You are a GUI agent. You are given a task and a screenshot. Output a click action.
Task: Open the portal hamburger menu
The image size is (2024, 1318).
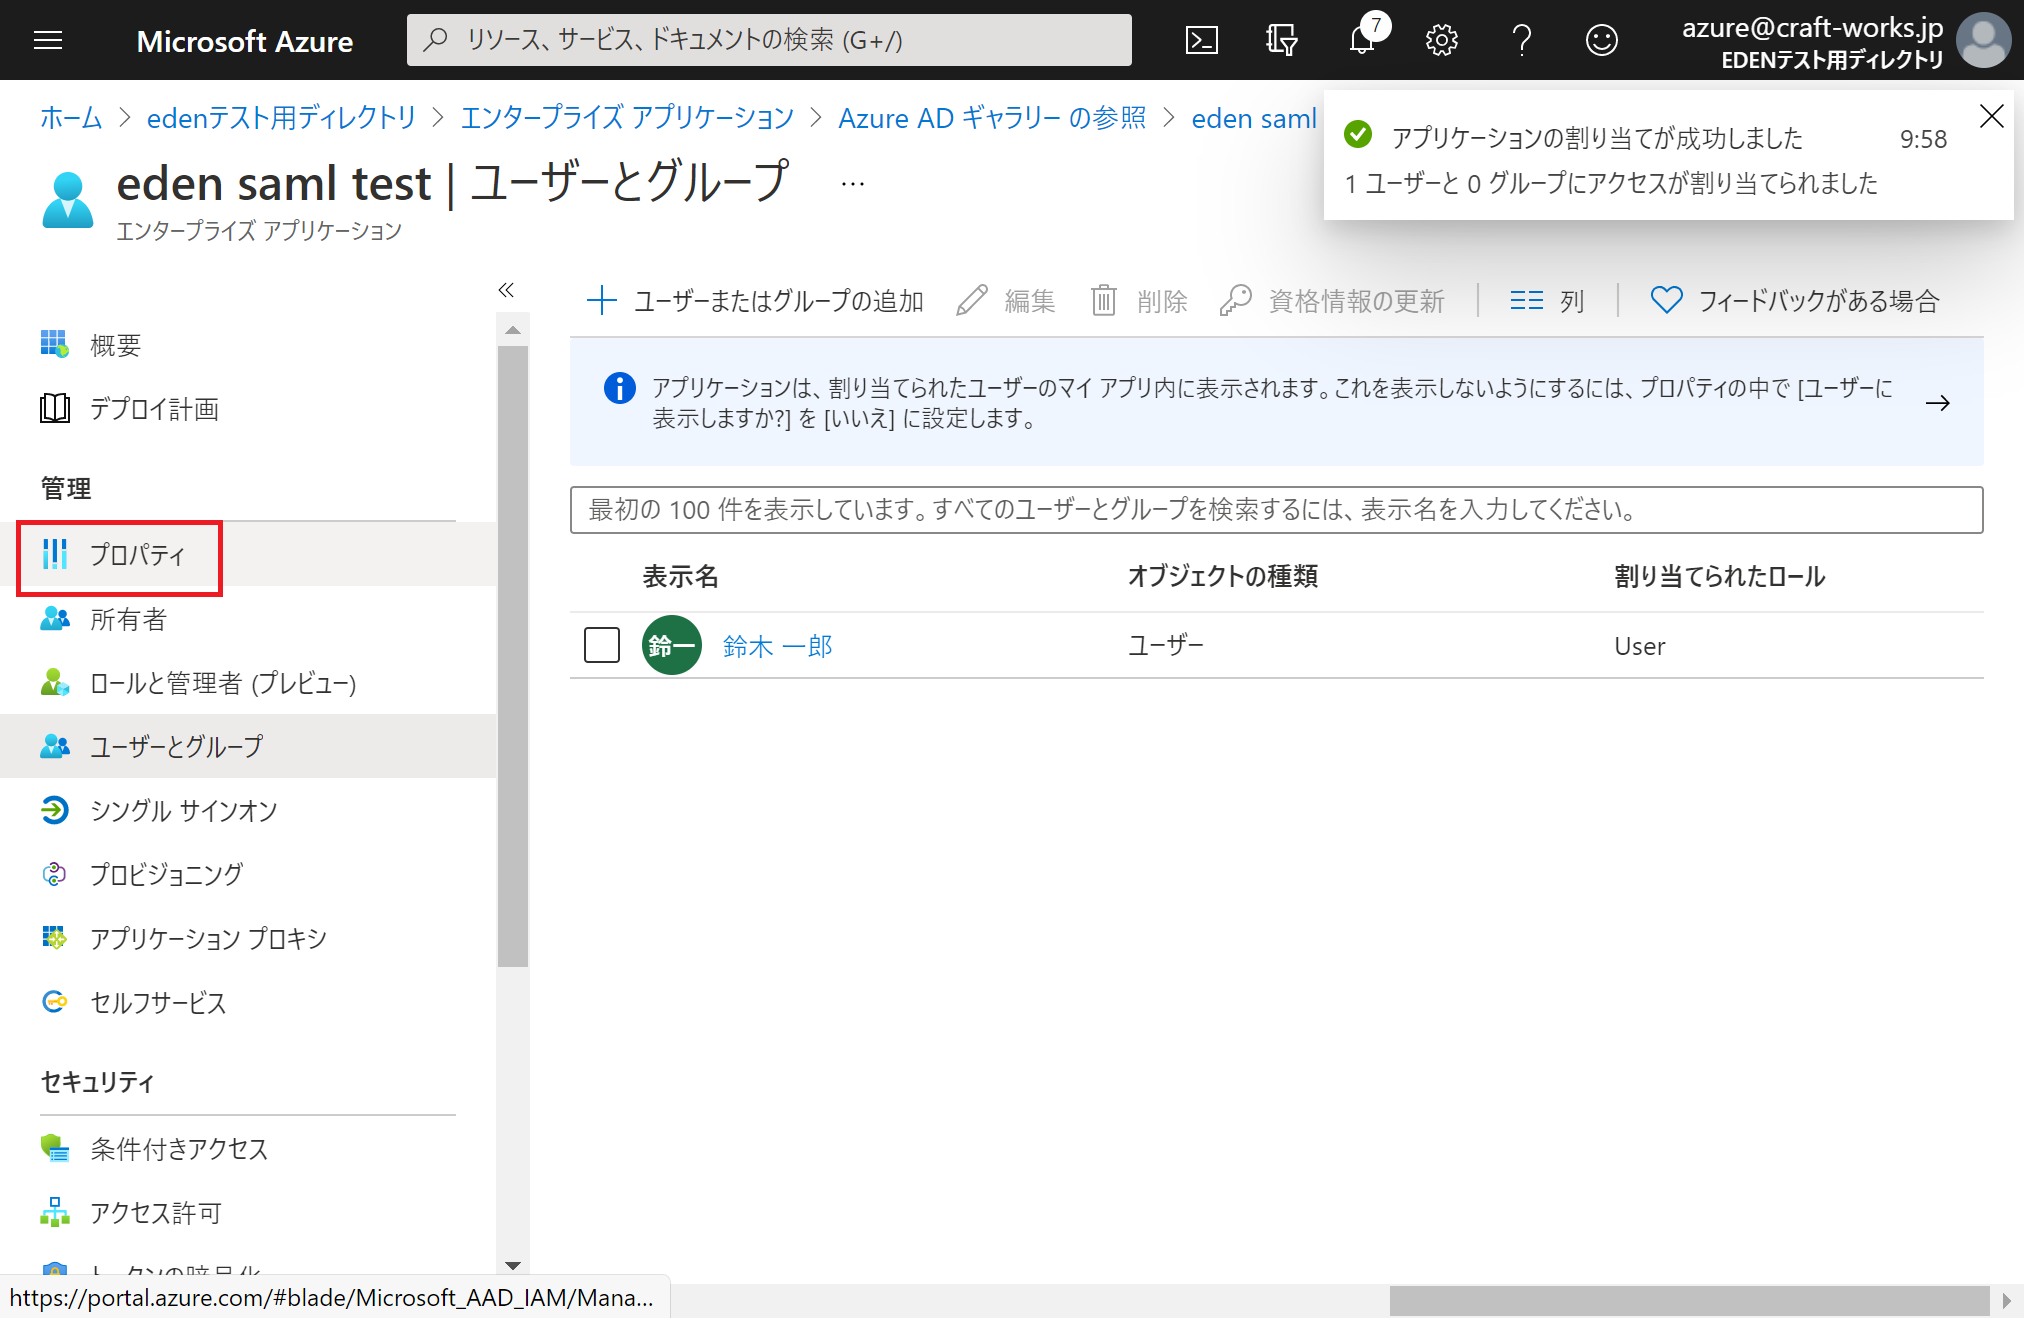click(x=47, y=40)
